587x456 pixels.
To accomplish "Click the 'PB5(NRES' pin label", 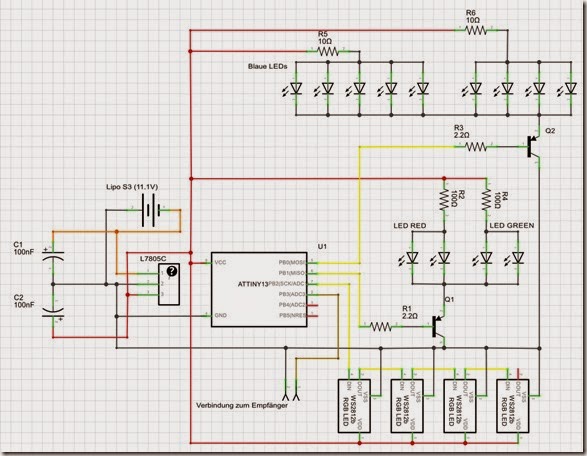I will tap(292, 315).
